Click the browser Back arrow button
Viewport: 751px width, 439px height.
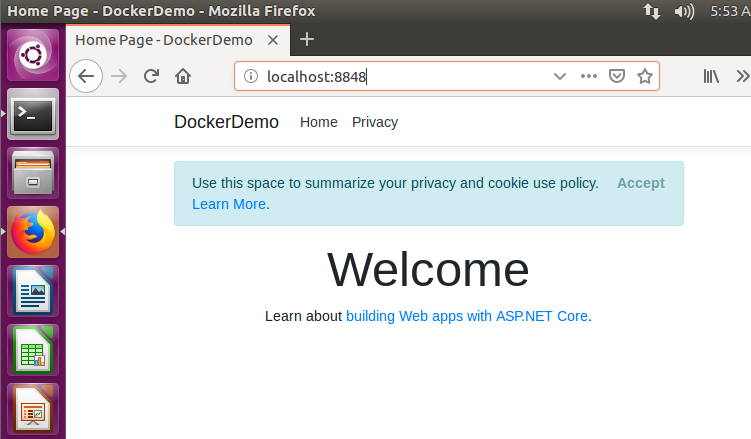86,76
